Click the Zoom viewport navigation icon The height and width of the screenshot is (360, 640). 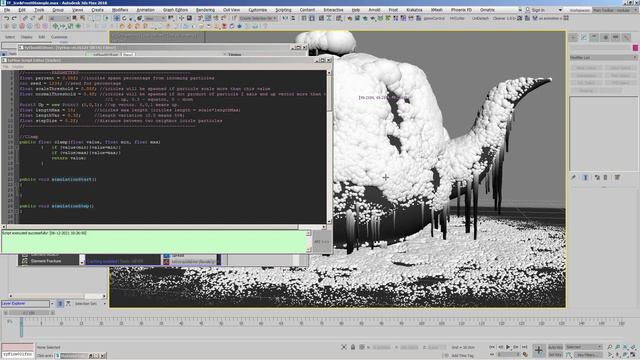610,347
